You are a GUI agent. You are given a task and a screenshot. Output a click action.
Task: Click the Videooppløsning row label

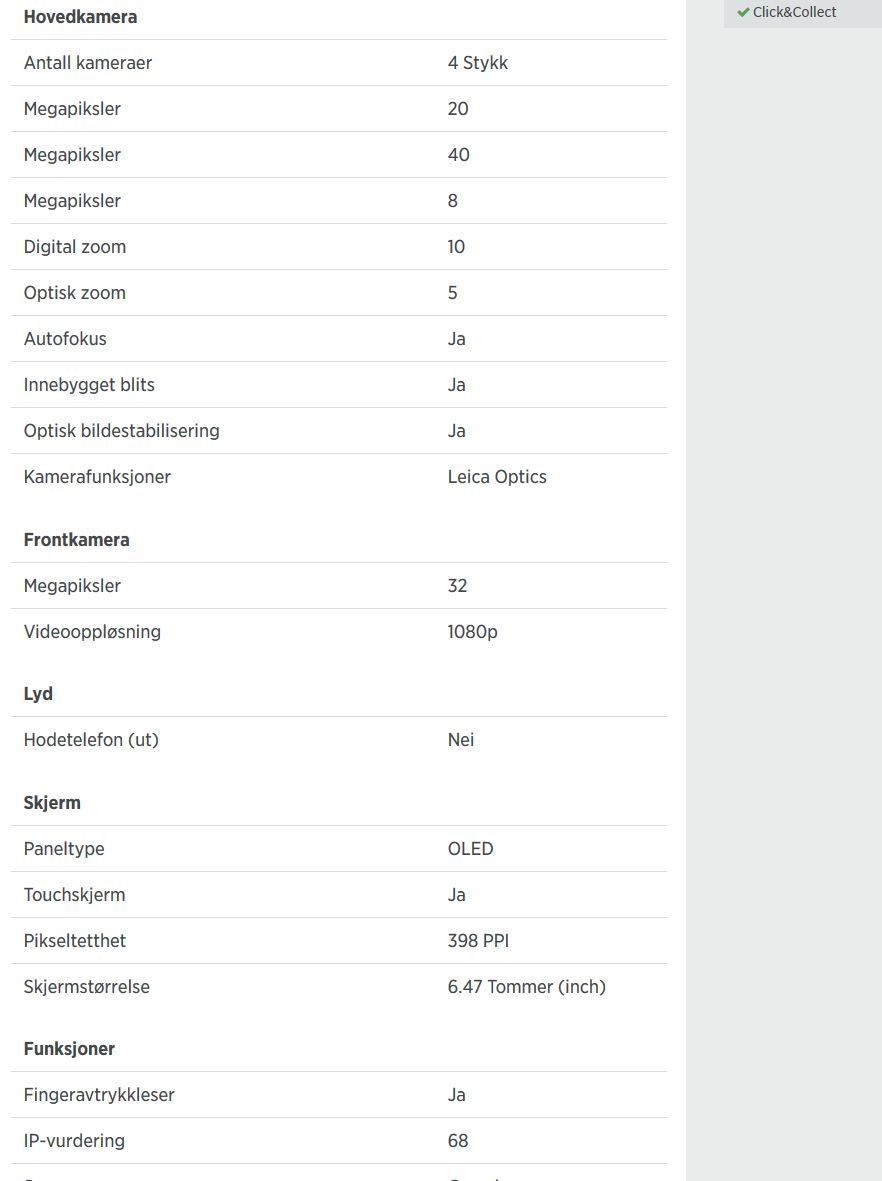click(92, 632)
